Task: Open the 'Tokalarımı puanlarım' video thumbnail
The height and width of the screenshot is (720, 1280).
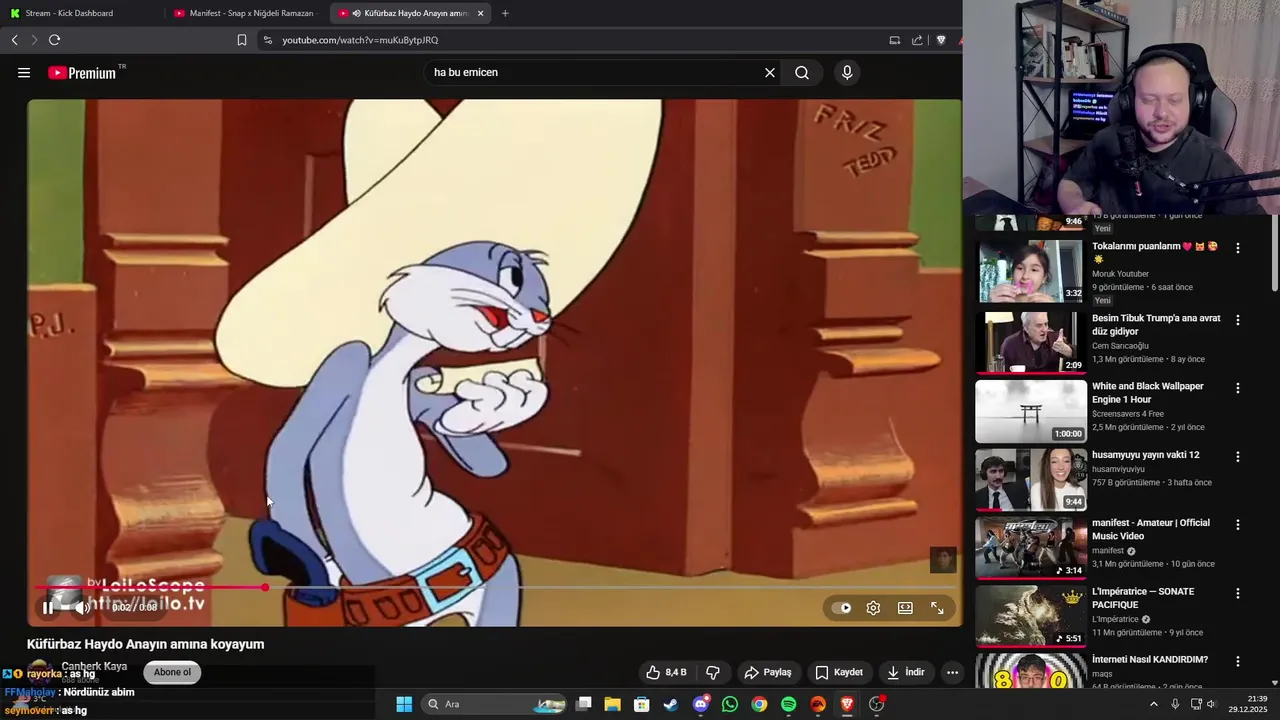Action: coord(1031,272)
